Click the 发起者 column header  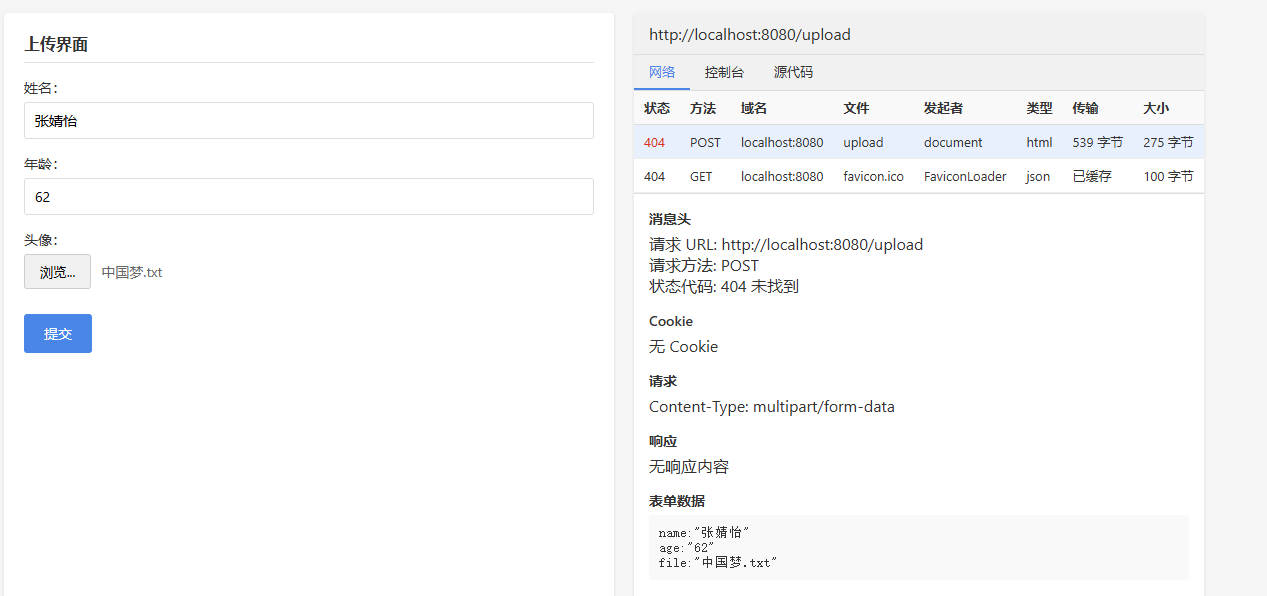coord(943,108)
